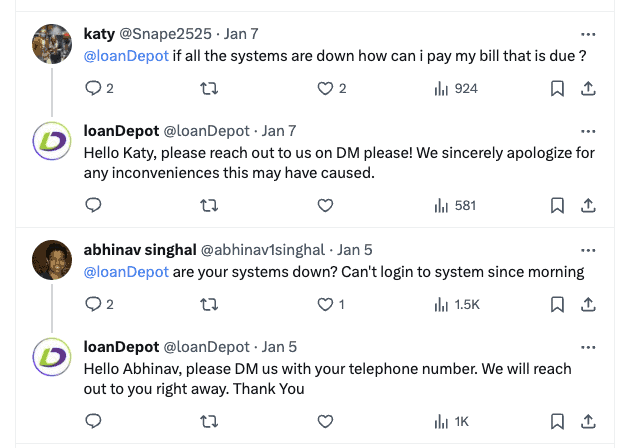The height and width of the screenshot is (448, 627).
Task: Like katy's tweet with 2 likes
Action: pos(325,88)
